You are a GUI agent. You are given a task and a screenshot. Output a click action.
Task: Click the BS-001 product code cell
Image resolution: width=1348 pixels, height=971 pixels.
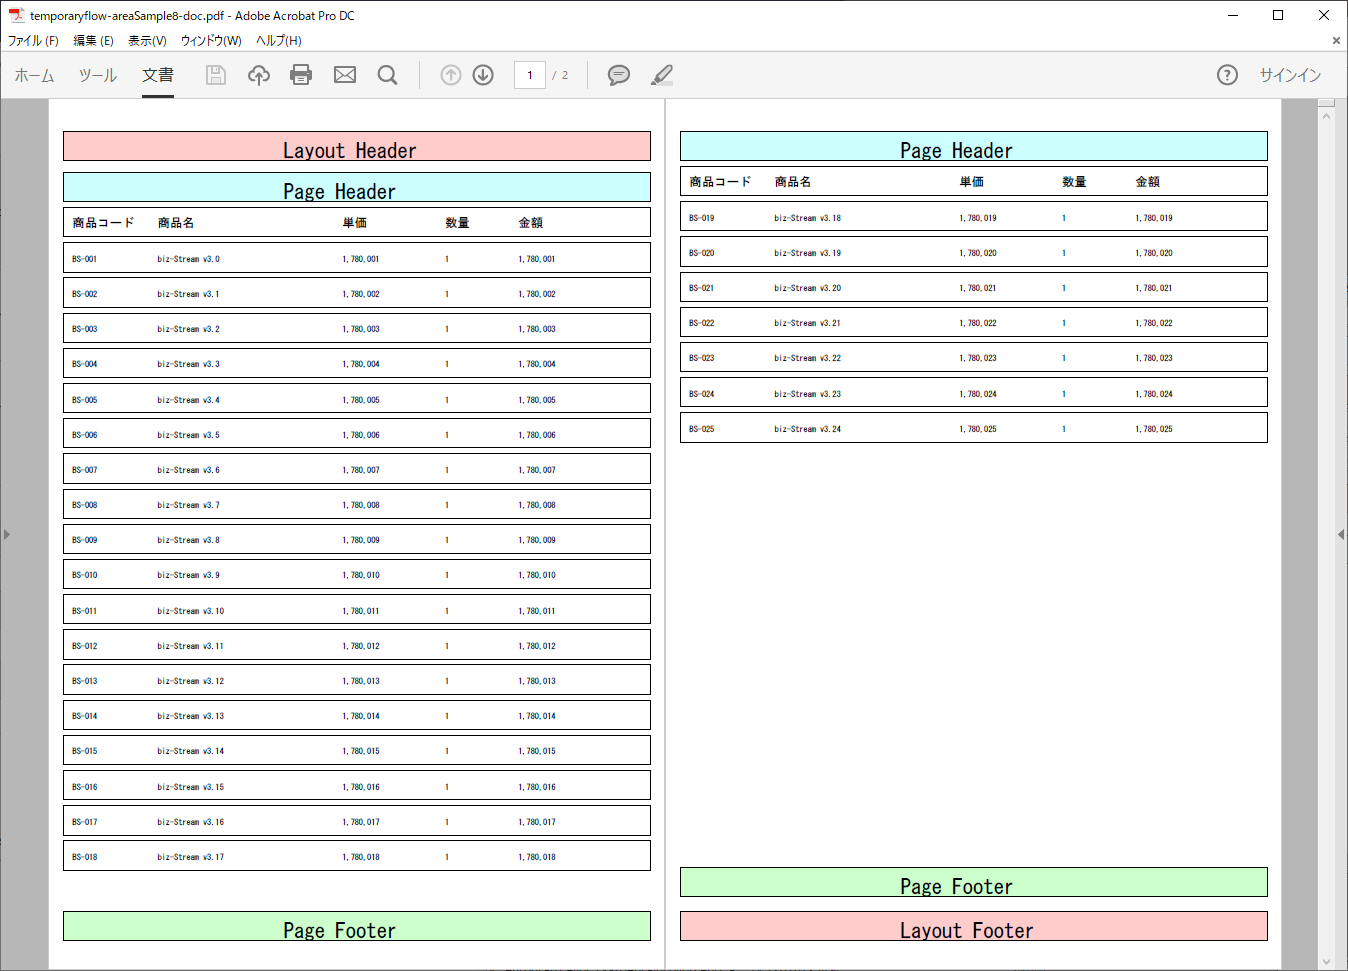(x=84, y=259)
